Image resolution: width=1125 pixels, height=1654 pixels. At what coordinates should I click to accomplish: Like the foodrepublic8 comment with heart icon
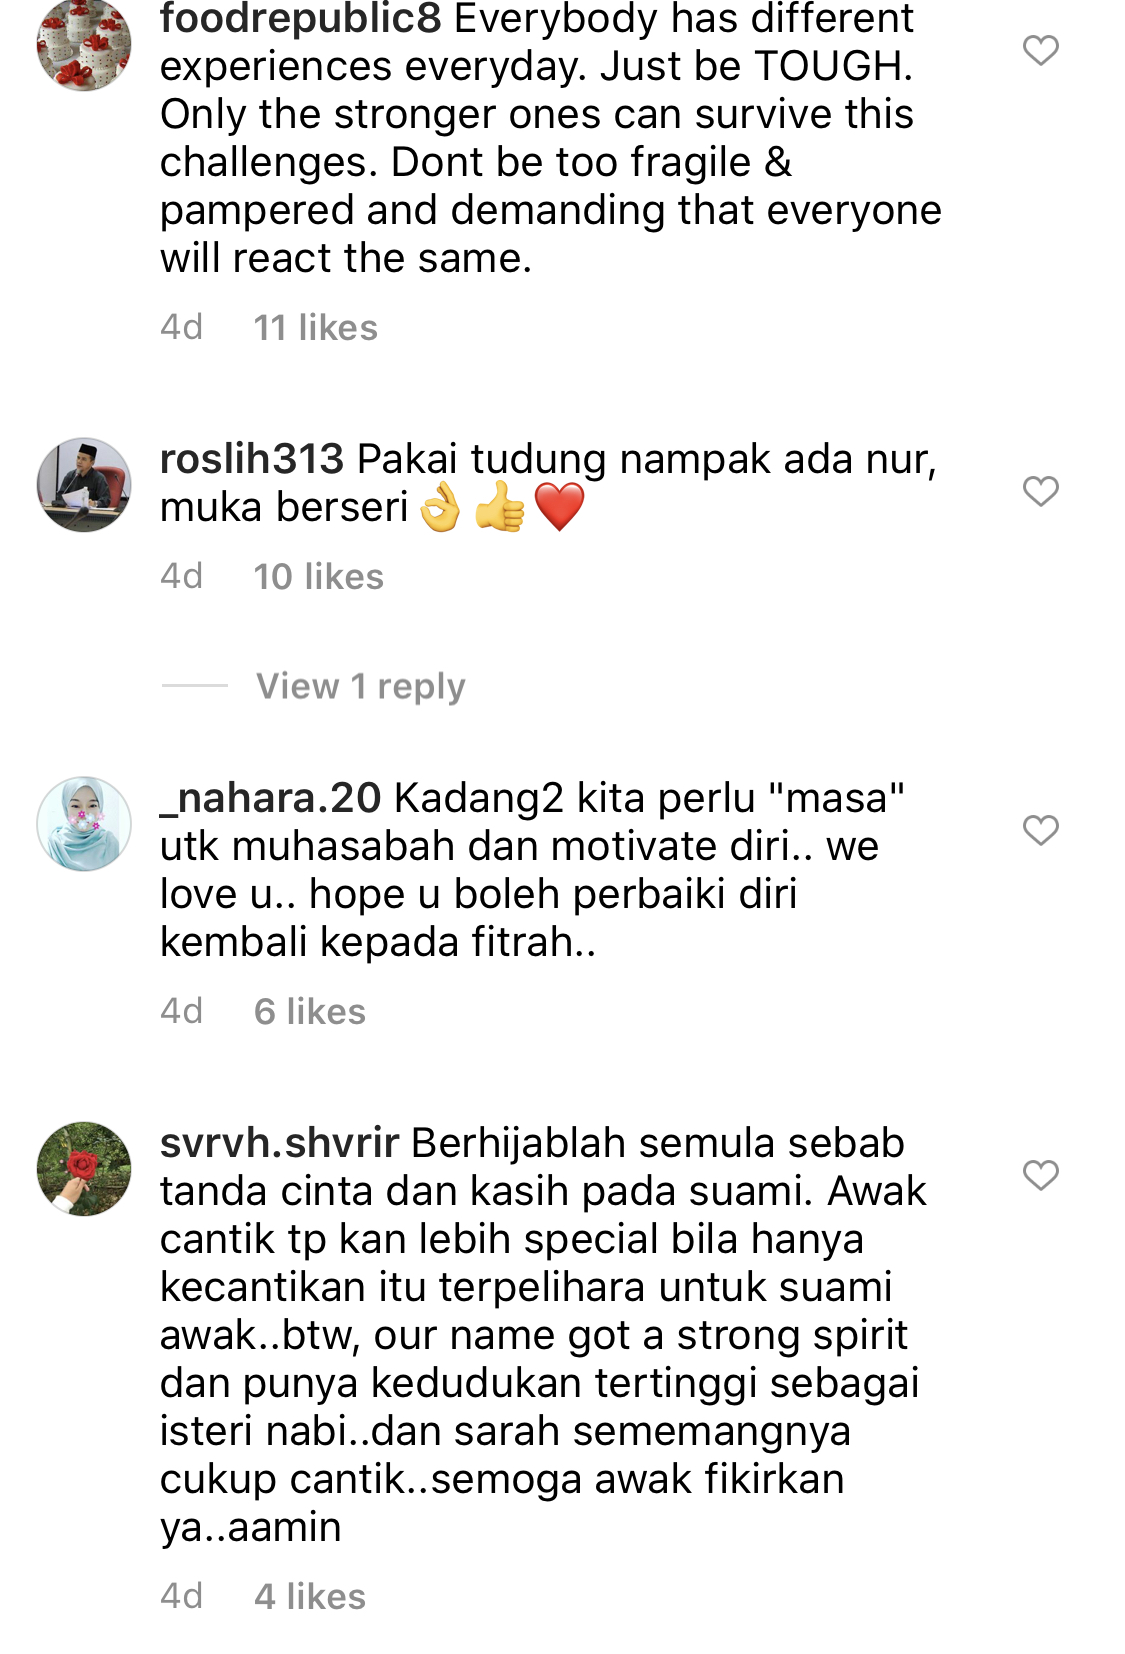[x=1040, y=50]
